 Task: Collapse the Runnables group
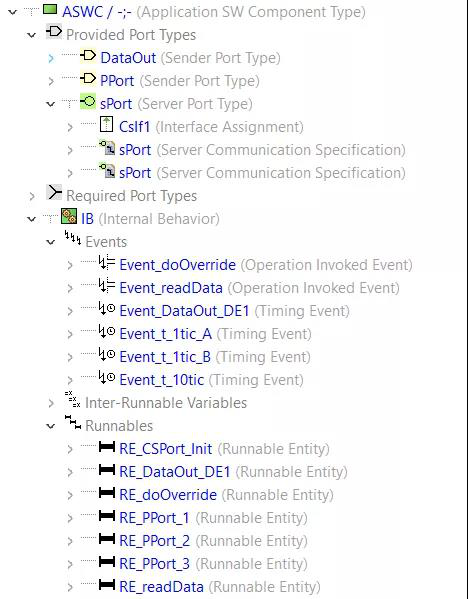pyautogui.click(x=50, y=426)
